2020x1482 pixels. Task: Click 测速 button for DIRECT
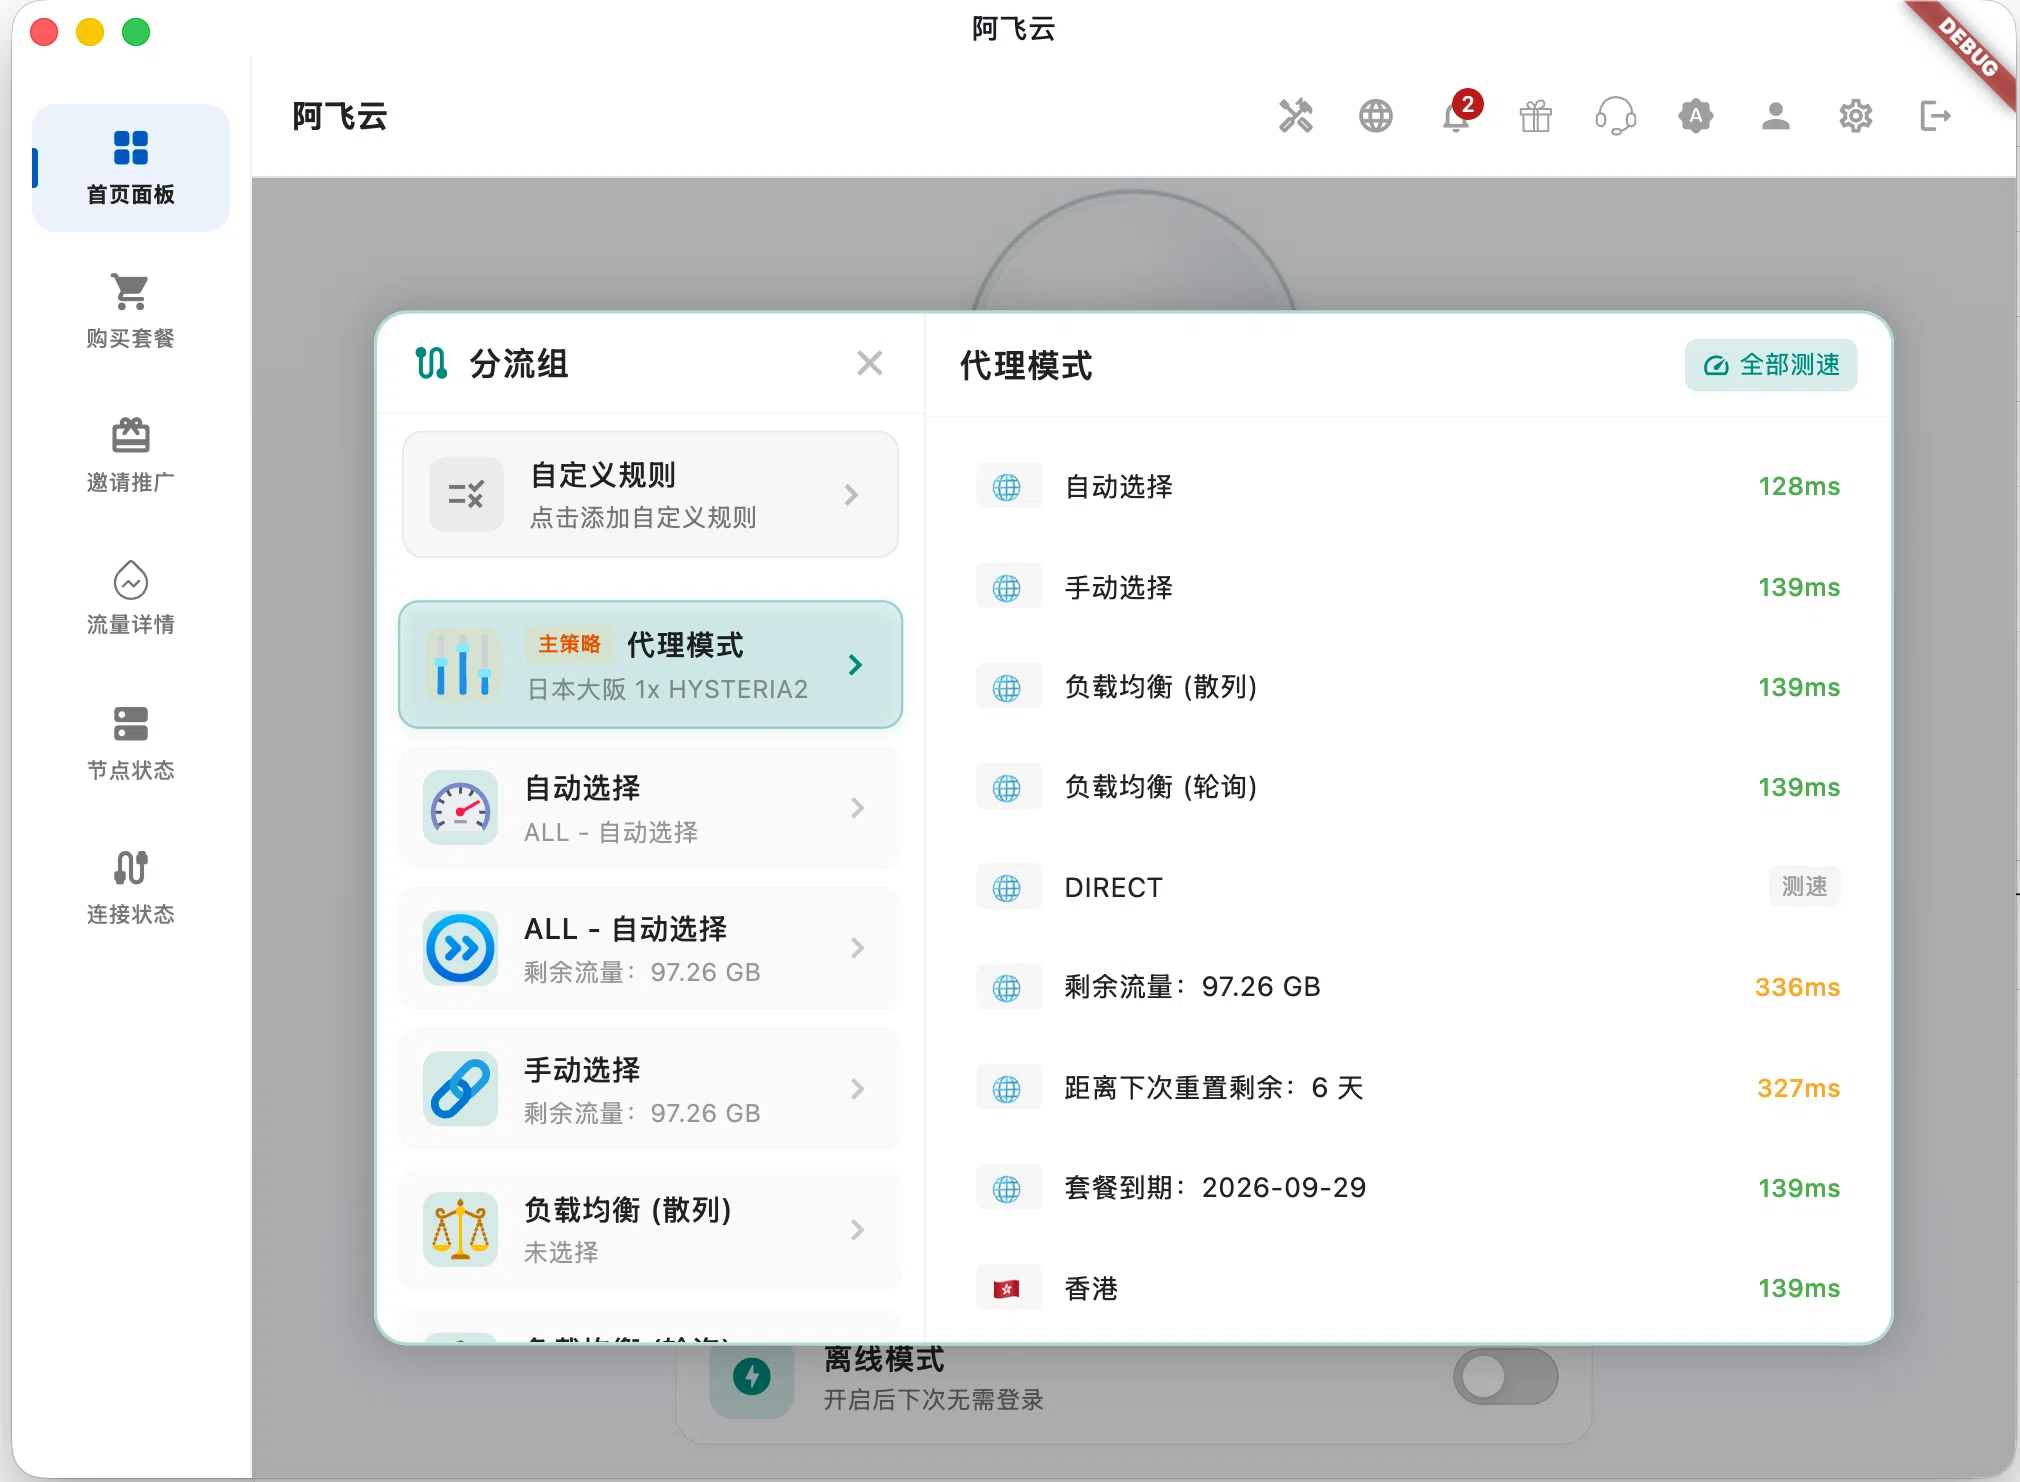point(1804,886)
